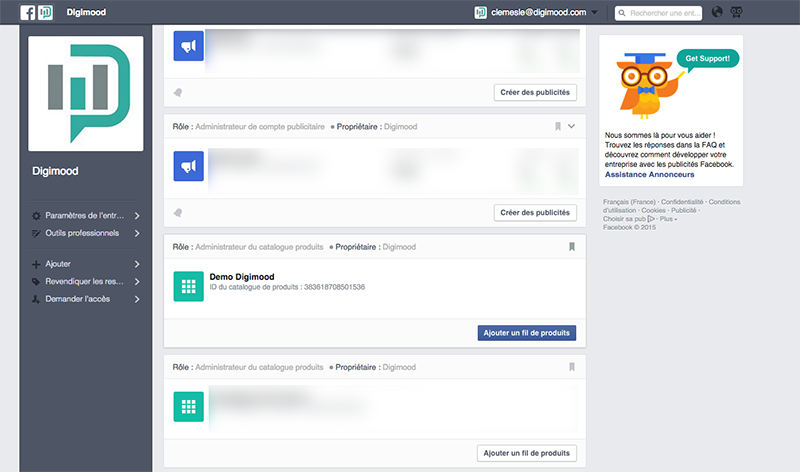This screenshot has height=472, width=800.
Task: Click the Get Support! speech bubble
Action: [708, 59]
